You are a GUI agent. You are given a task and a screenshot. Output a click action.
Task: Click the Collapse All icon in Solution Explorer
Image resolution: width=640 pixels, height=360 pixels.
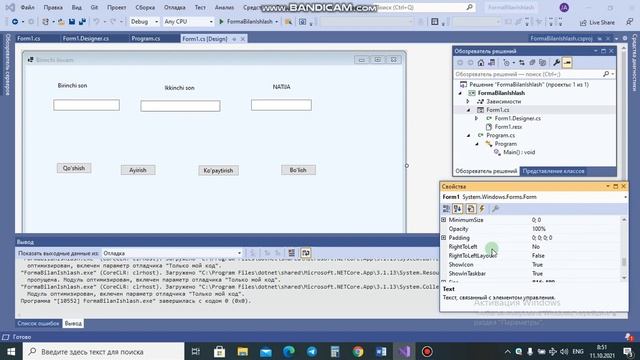coord(532,63)
